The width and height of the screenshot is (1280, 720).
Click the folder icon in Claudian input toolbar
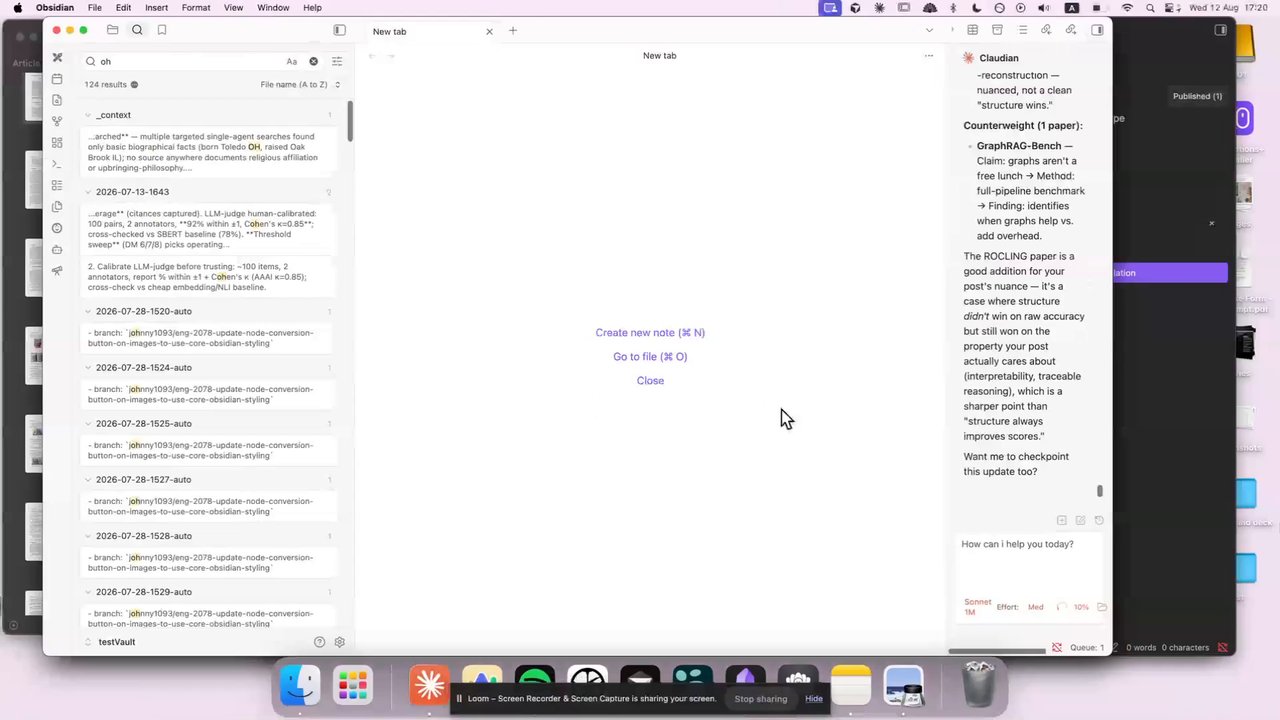point(1101,607)
